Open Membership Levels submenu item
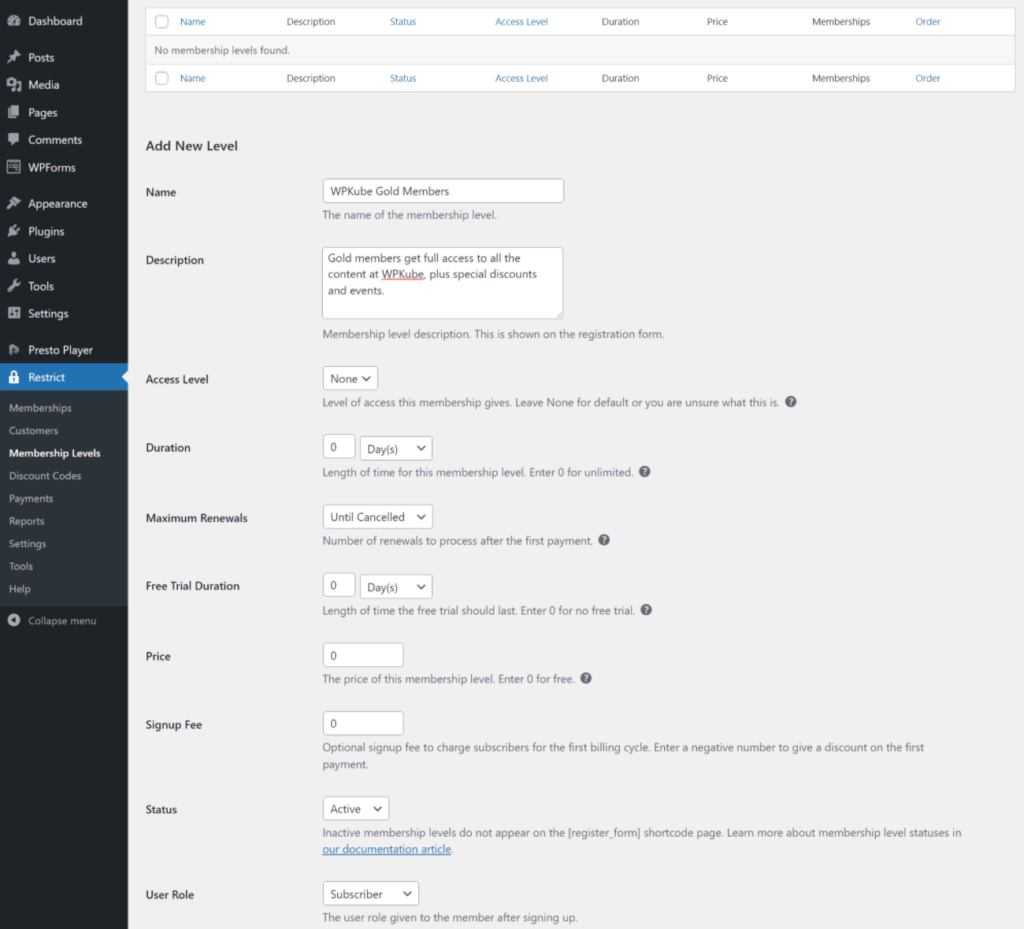 click(x=55, y=453)
